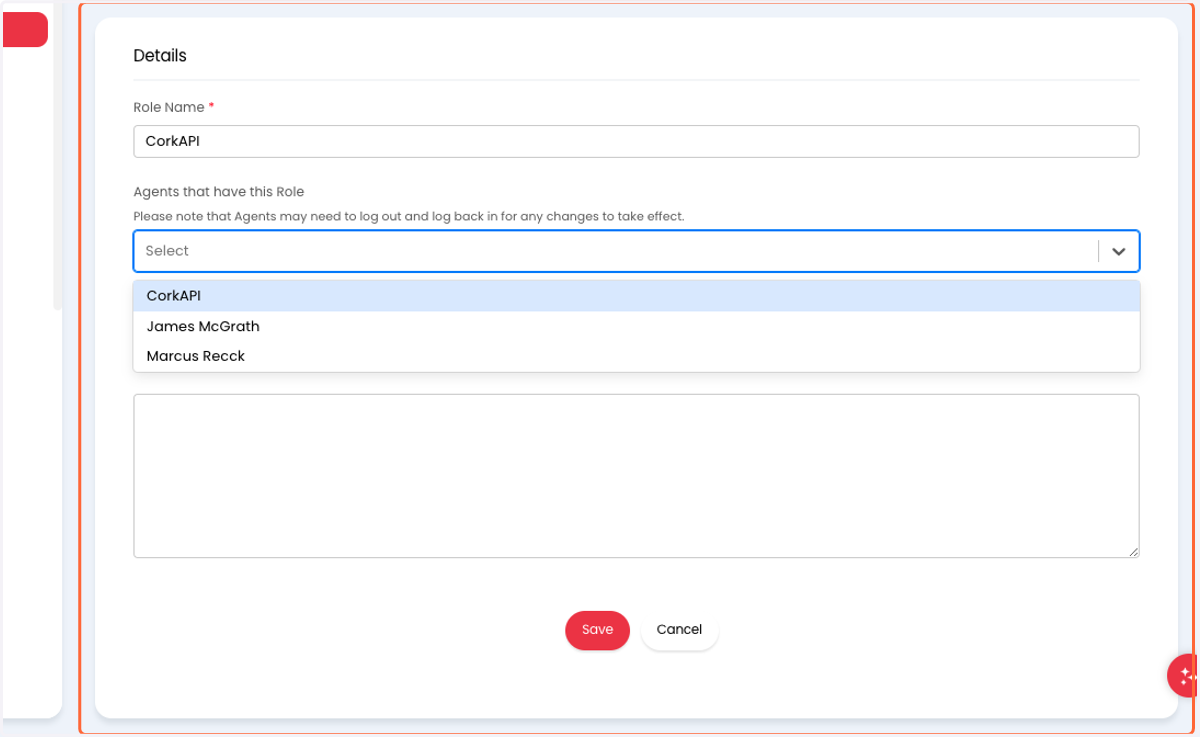Open the Agents select dropdown chevron

[x=1119, y=251]
